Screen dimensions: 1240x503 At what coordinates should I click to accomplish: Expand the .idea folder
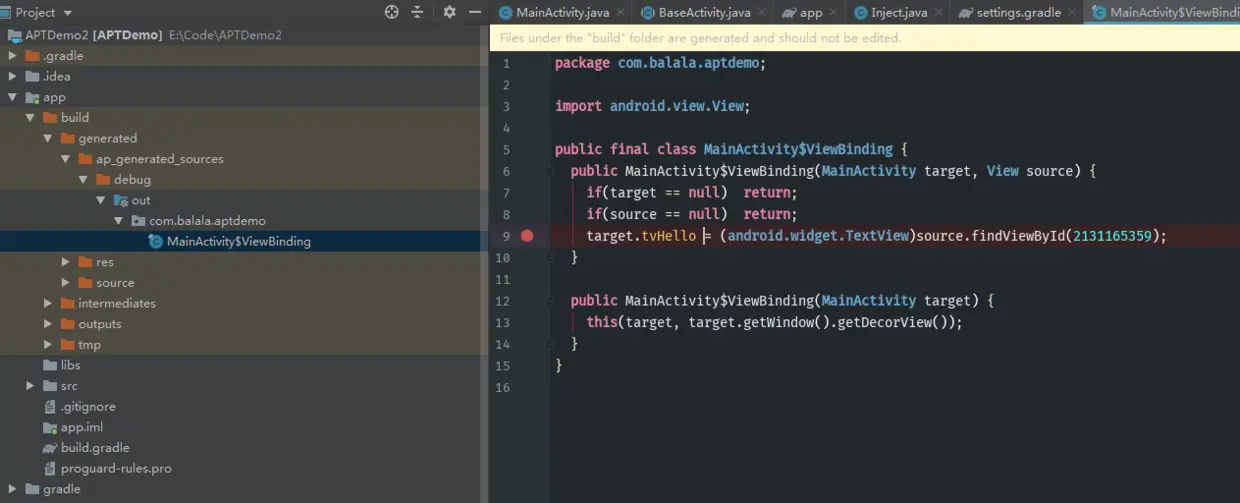[x=13, y=76]
